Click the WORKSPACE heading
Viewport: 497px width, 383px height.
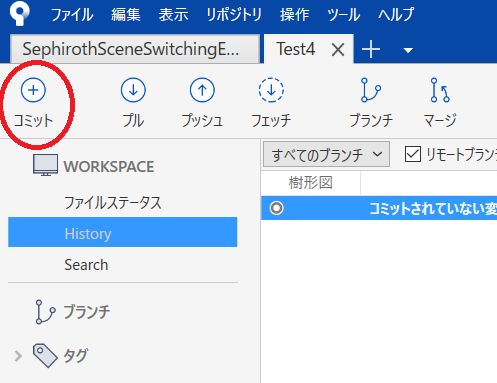[x=109, y=166]
